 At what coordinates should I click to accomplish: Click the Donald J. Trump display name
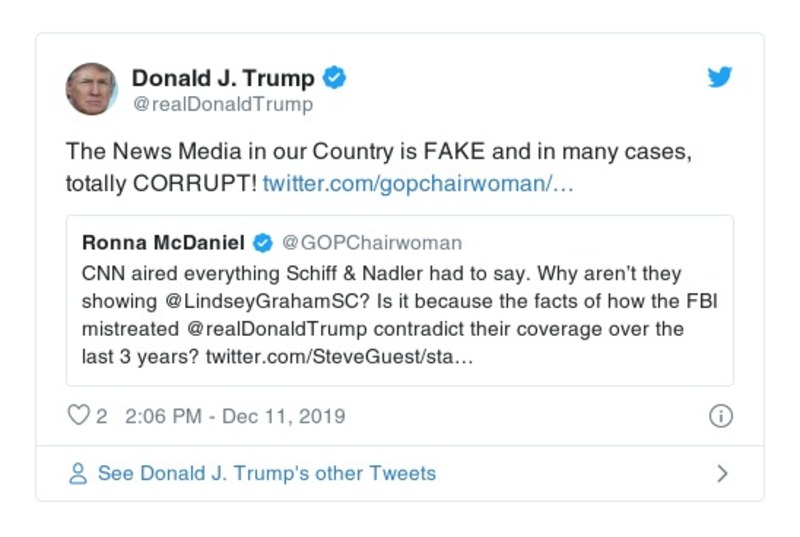223,78
